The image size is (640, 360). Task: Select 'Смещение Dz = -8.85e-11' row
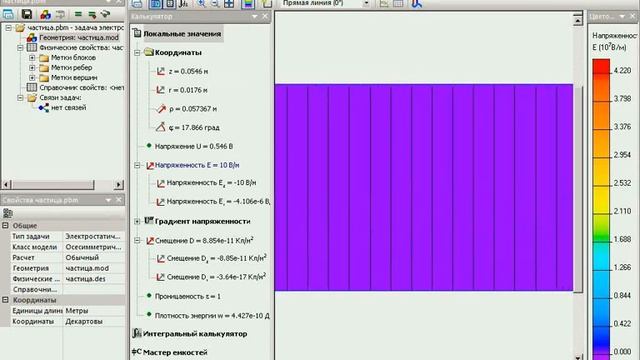pyautogui.click(x=217, y=258)
